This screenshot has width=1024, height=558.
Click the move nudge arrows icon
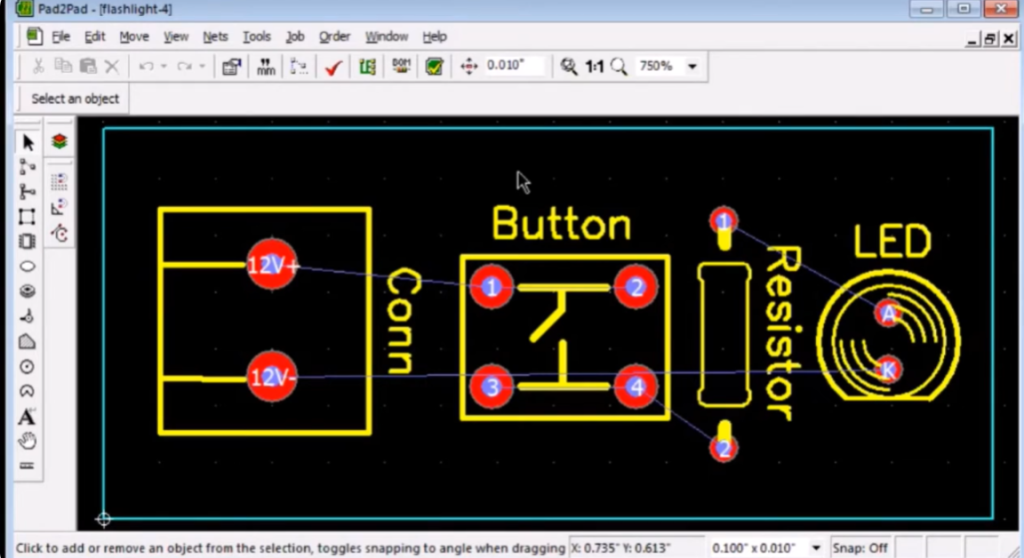point(469,66)
